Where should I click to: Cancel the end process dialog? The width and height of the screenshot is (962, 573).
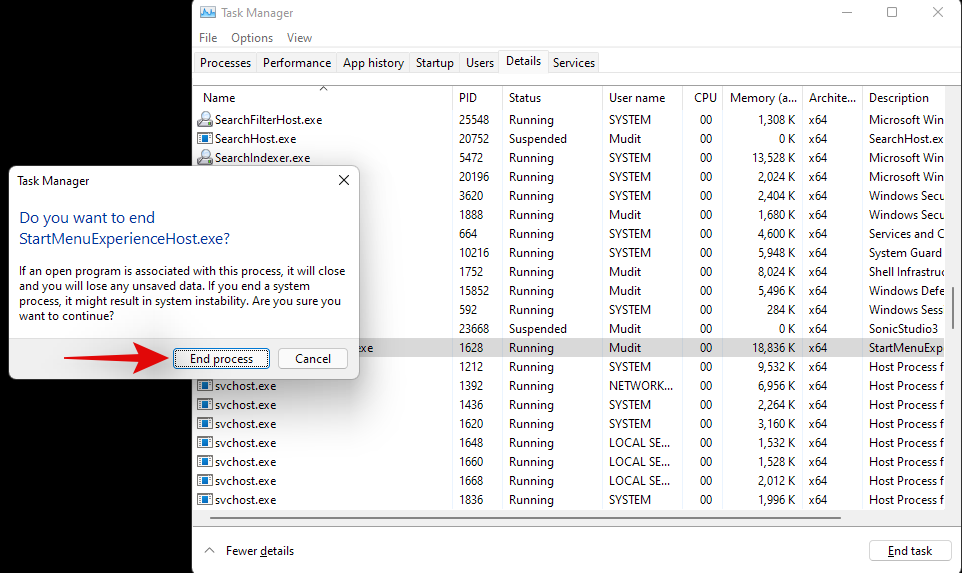tap(313, 359)
